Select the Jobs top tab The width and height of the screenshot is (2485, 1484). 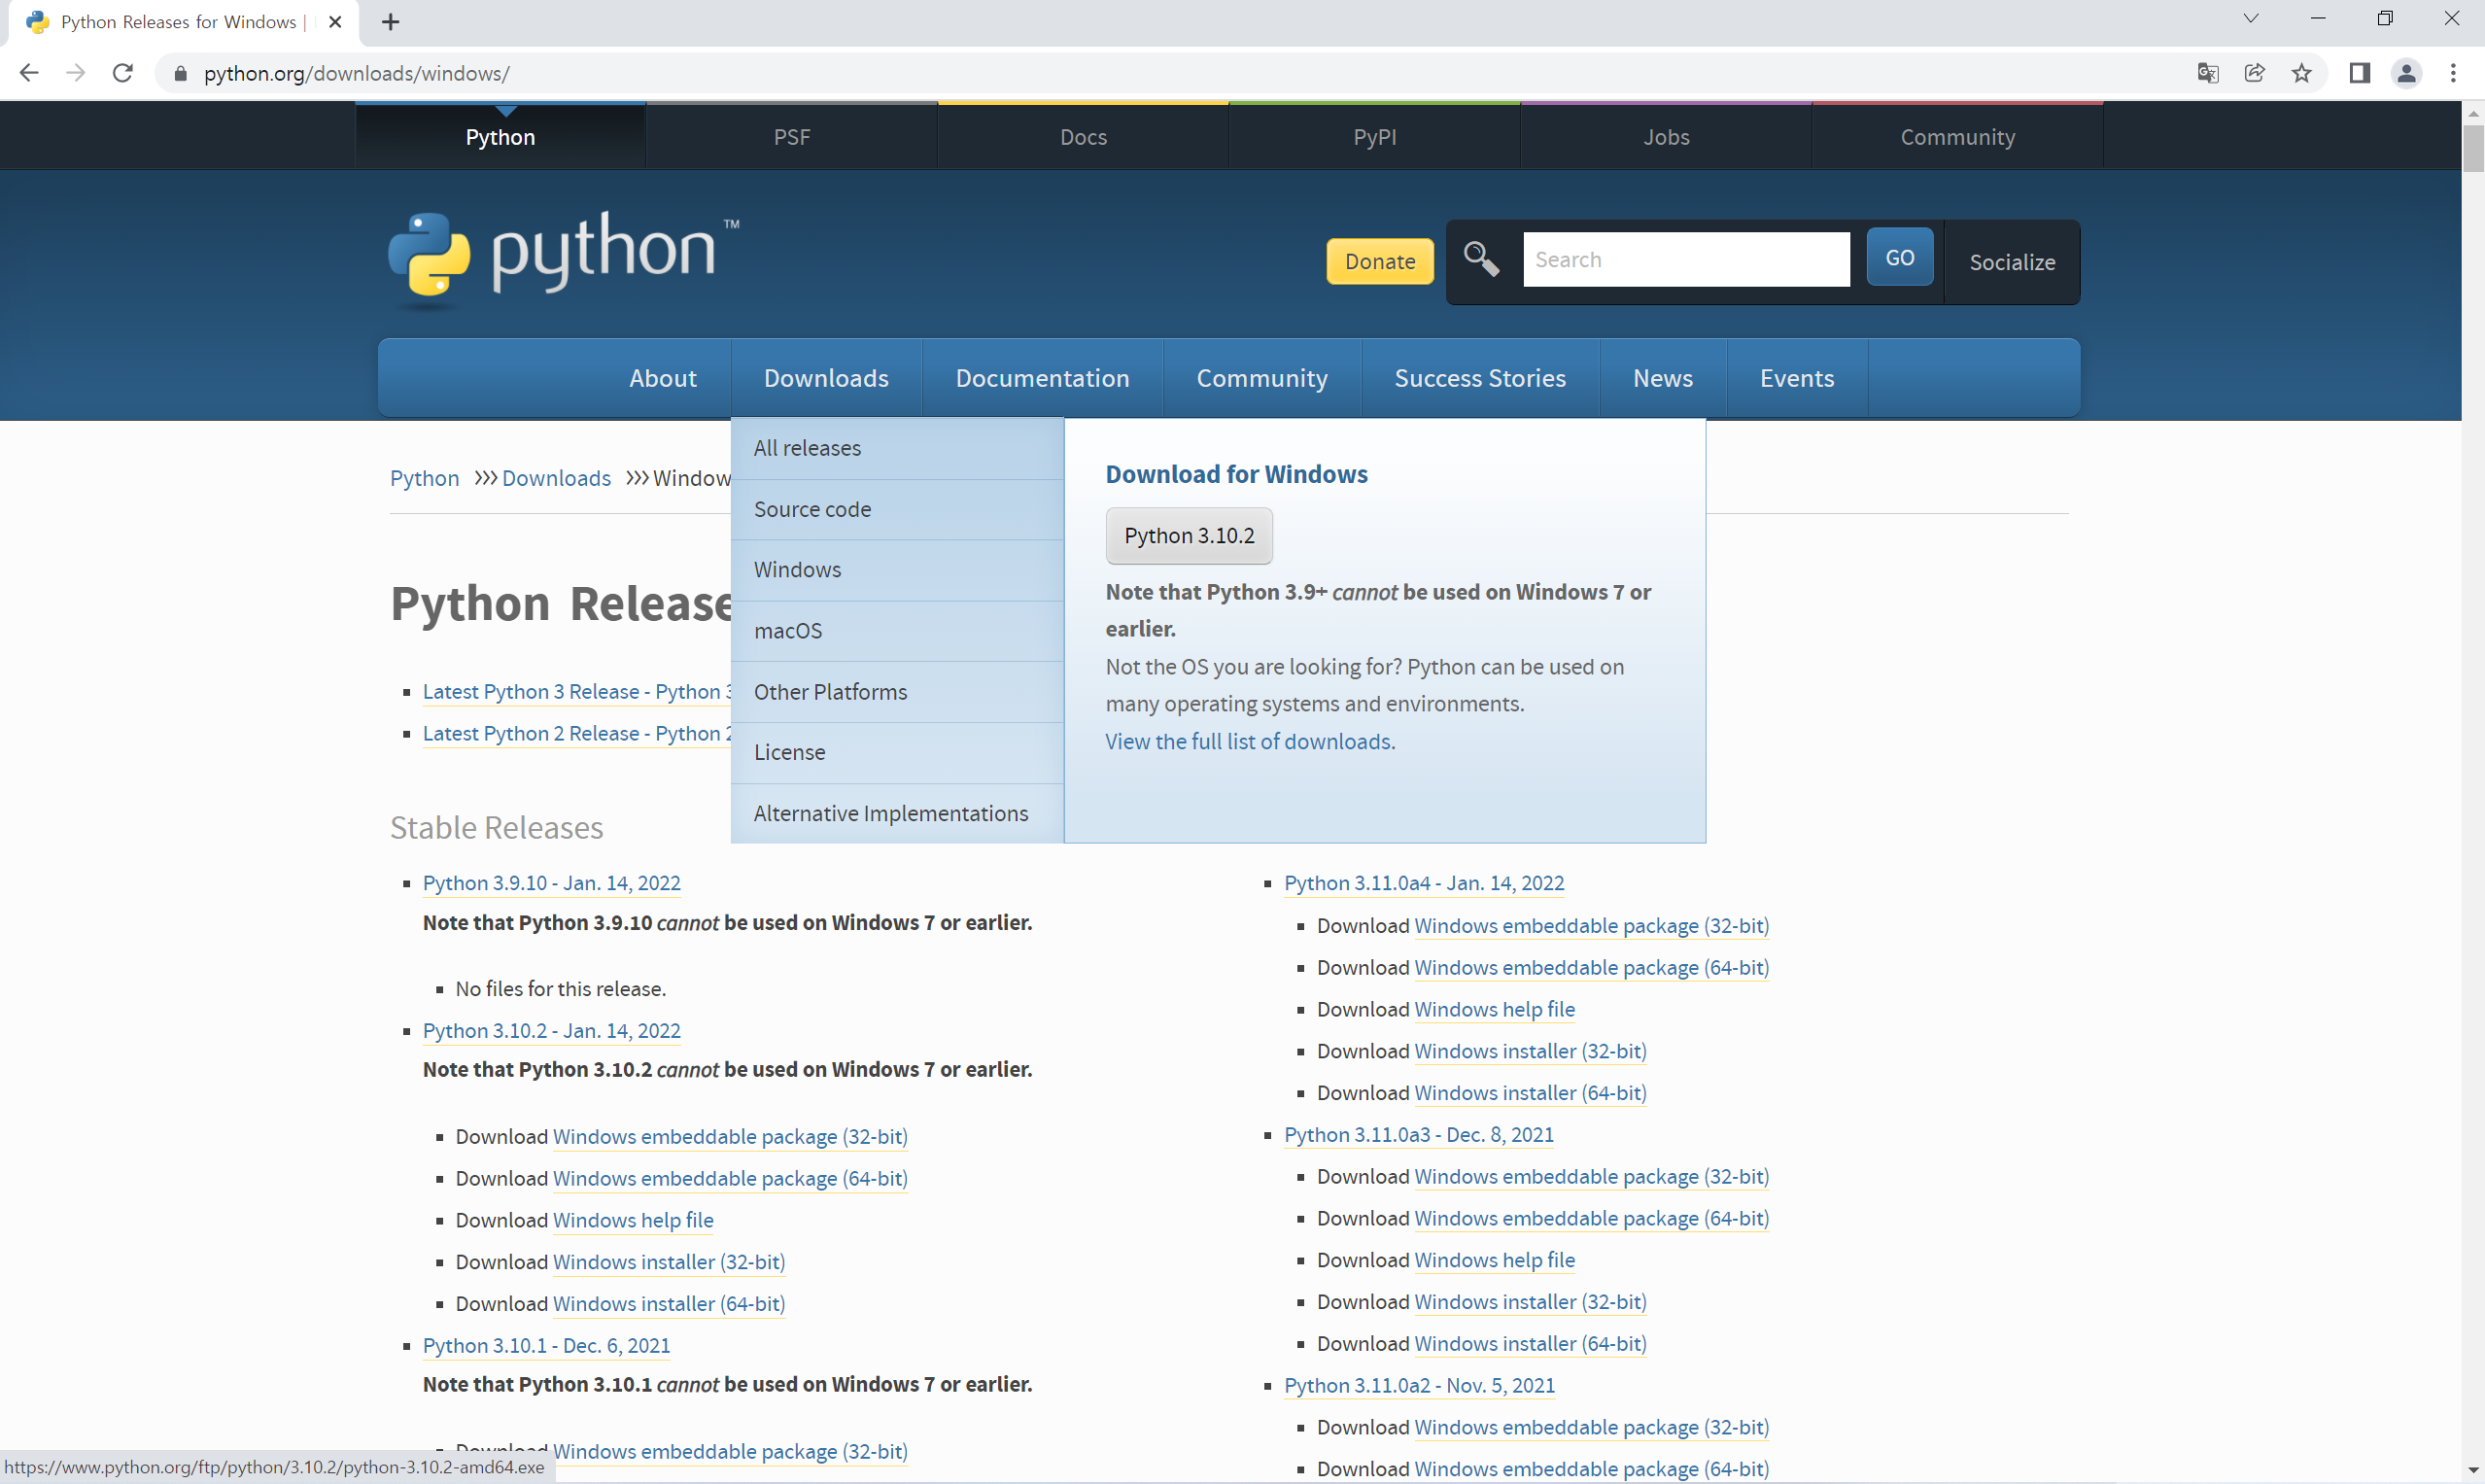1666,137
